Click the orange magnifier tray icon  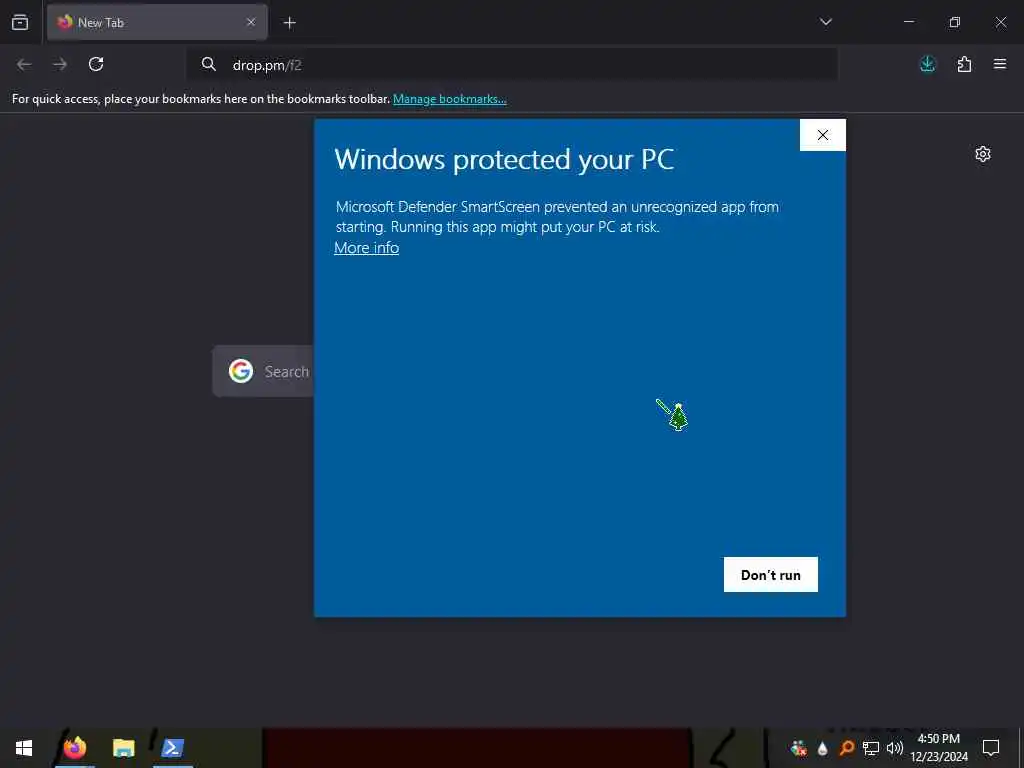846,748
